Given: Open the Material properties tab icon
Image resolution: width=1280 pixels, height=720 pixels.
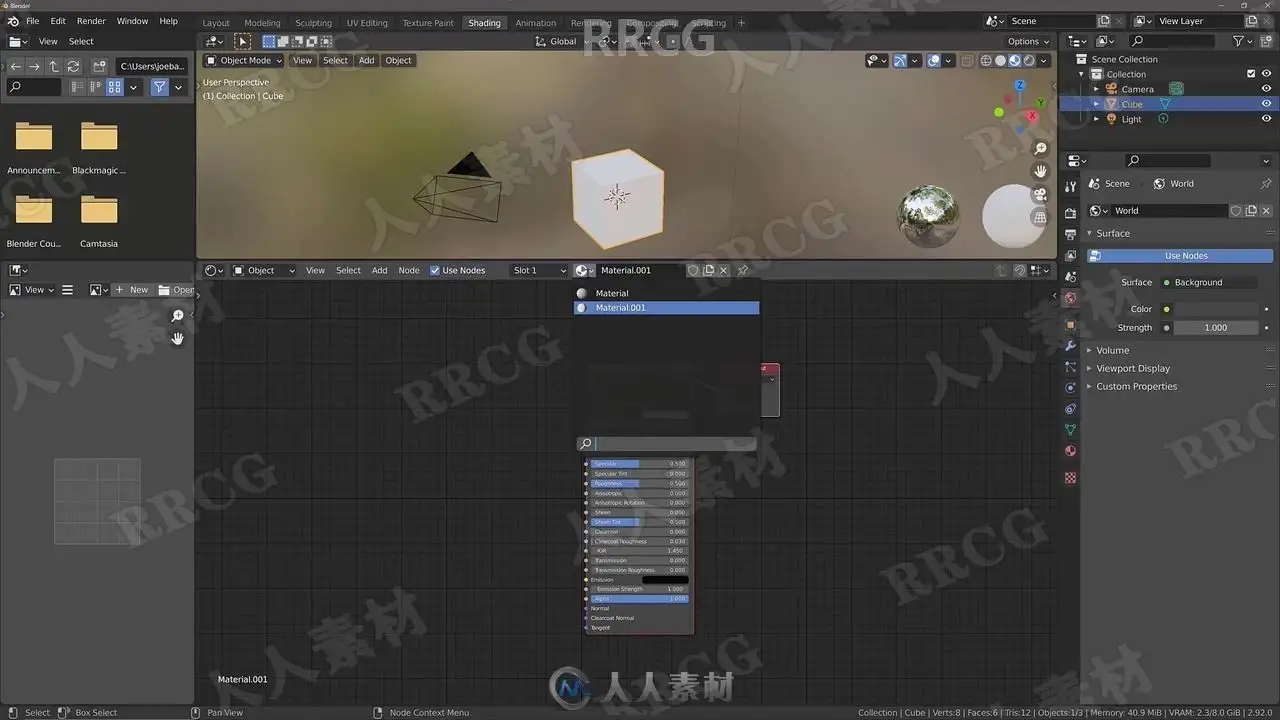Looking at the screenshot, I should tap(1071, 451).
